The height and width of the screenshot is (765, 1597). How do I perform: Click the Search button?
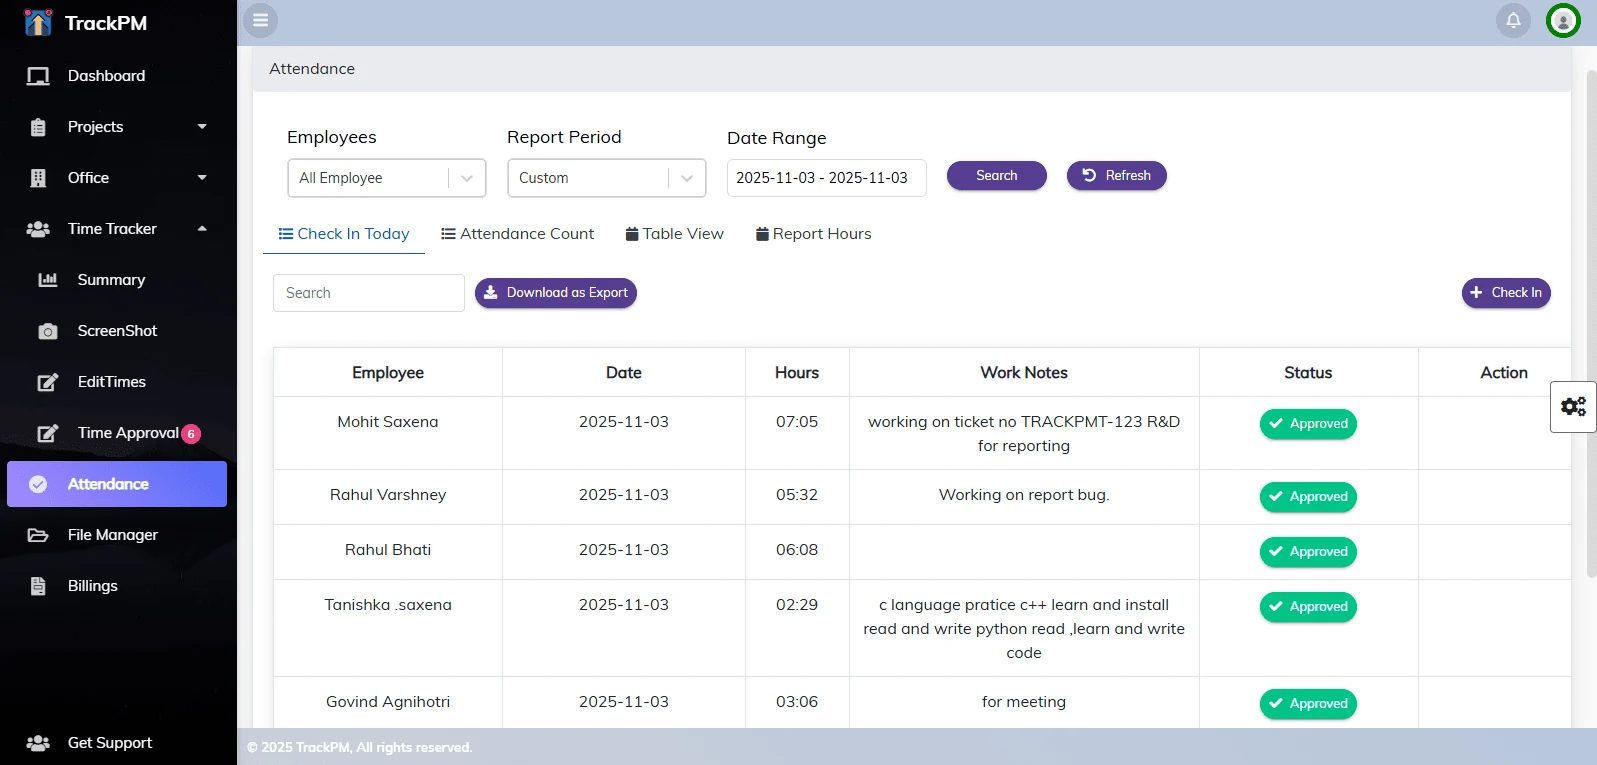point(997,175)
